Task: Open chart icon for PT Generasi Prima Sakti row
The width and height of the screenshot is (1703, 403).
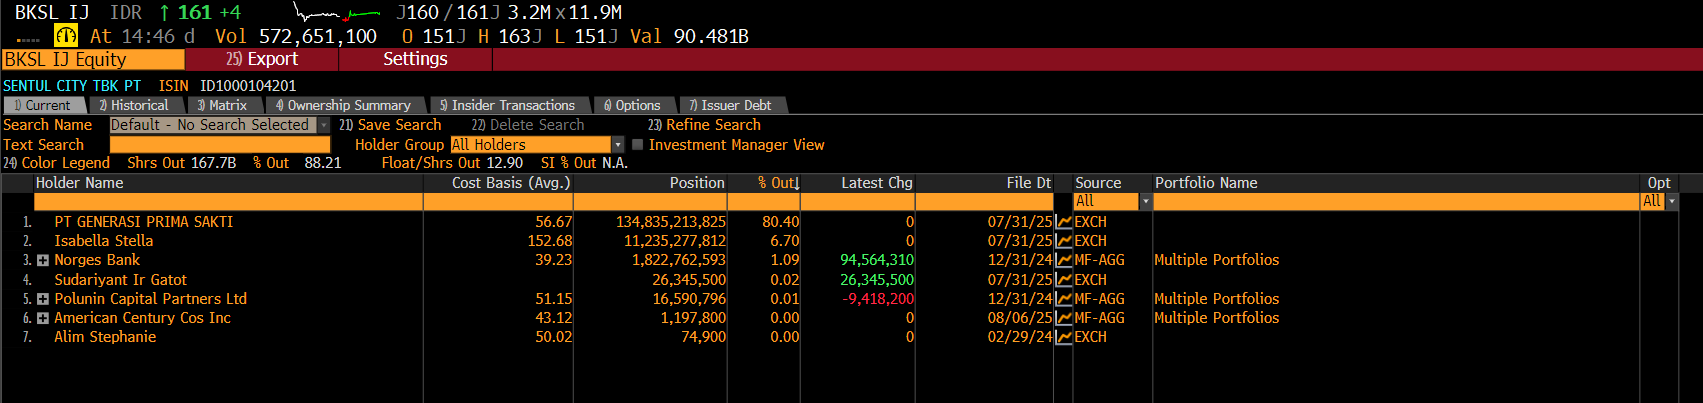Action: (x=1064, y=222)
